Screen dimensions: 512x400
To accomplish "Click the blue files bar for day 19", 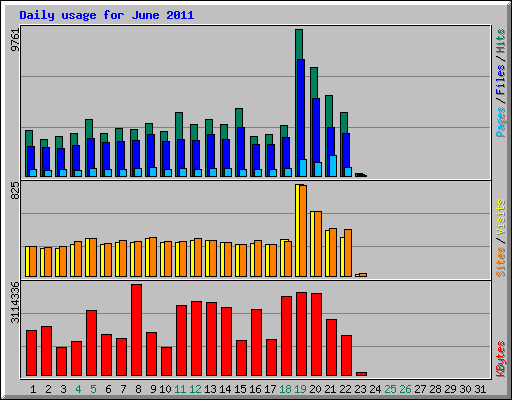I will pos(301,110).
